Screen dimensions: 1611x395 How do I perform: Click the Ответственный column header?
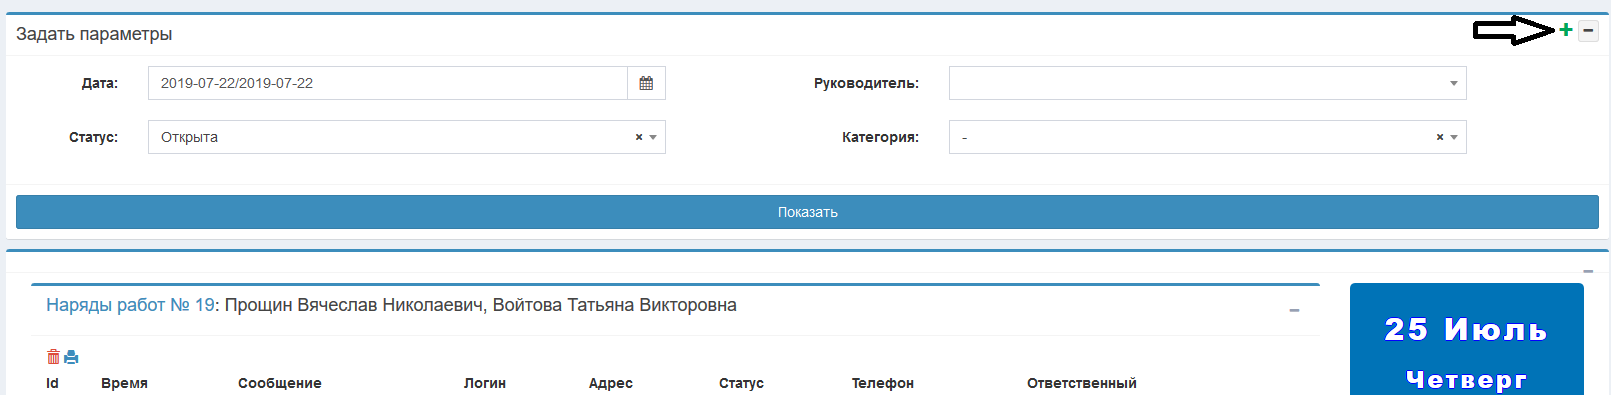pyautogui.click(x=1081, y=383)
